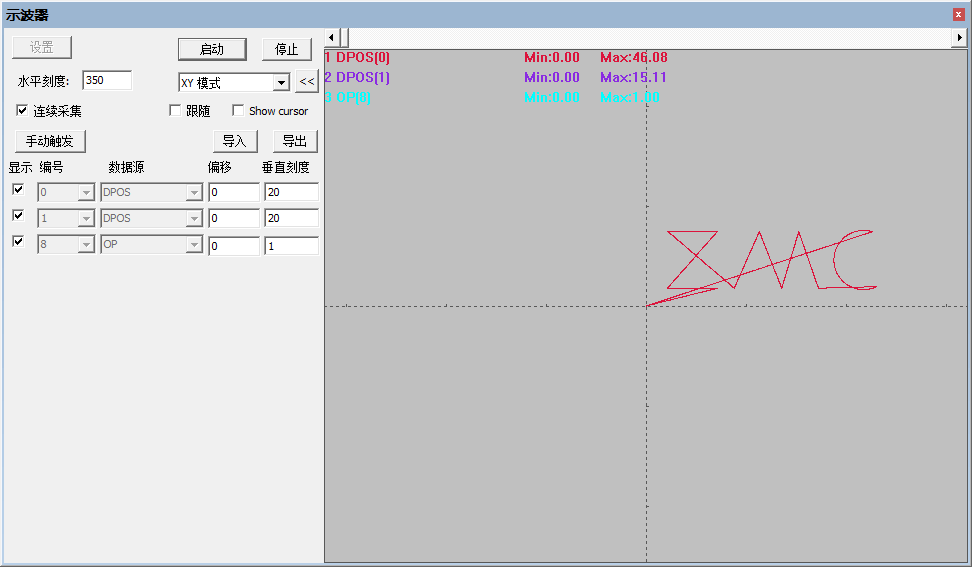Click the 启动 start button
The height and width of the screenshot is (567, 972).
[x=212, y=50]
